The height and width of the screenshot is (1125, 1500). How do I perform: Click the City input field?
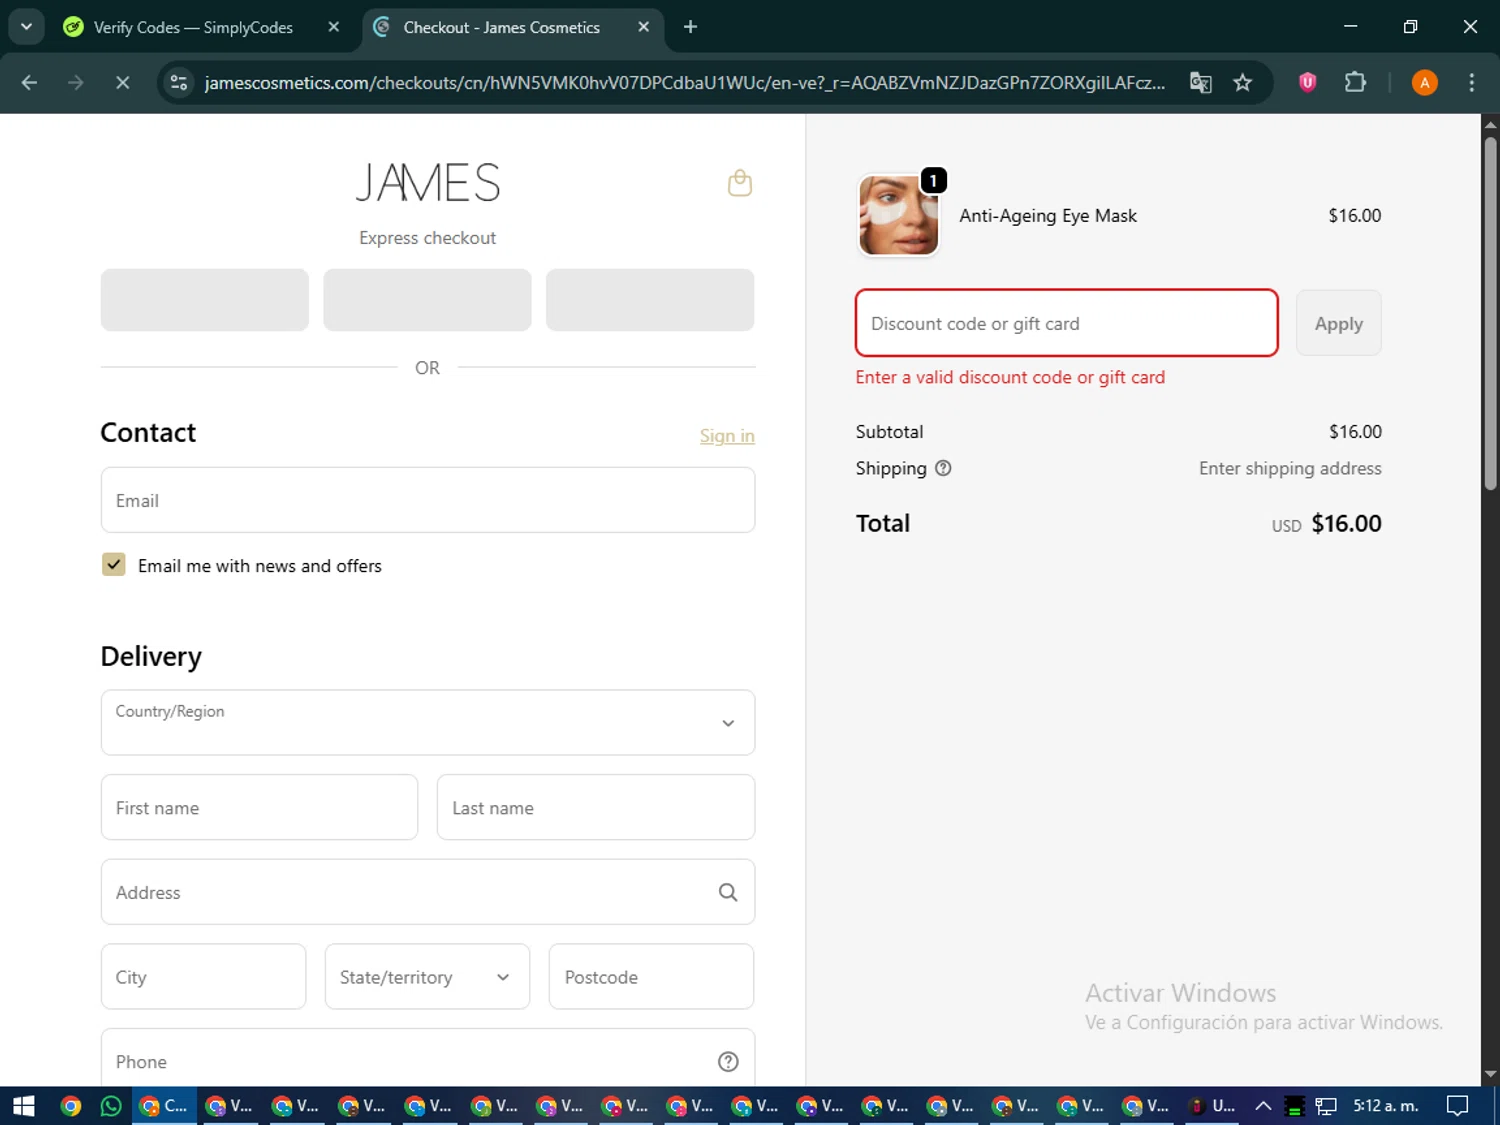(203, 977)
